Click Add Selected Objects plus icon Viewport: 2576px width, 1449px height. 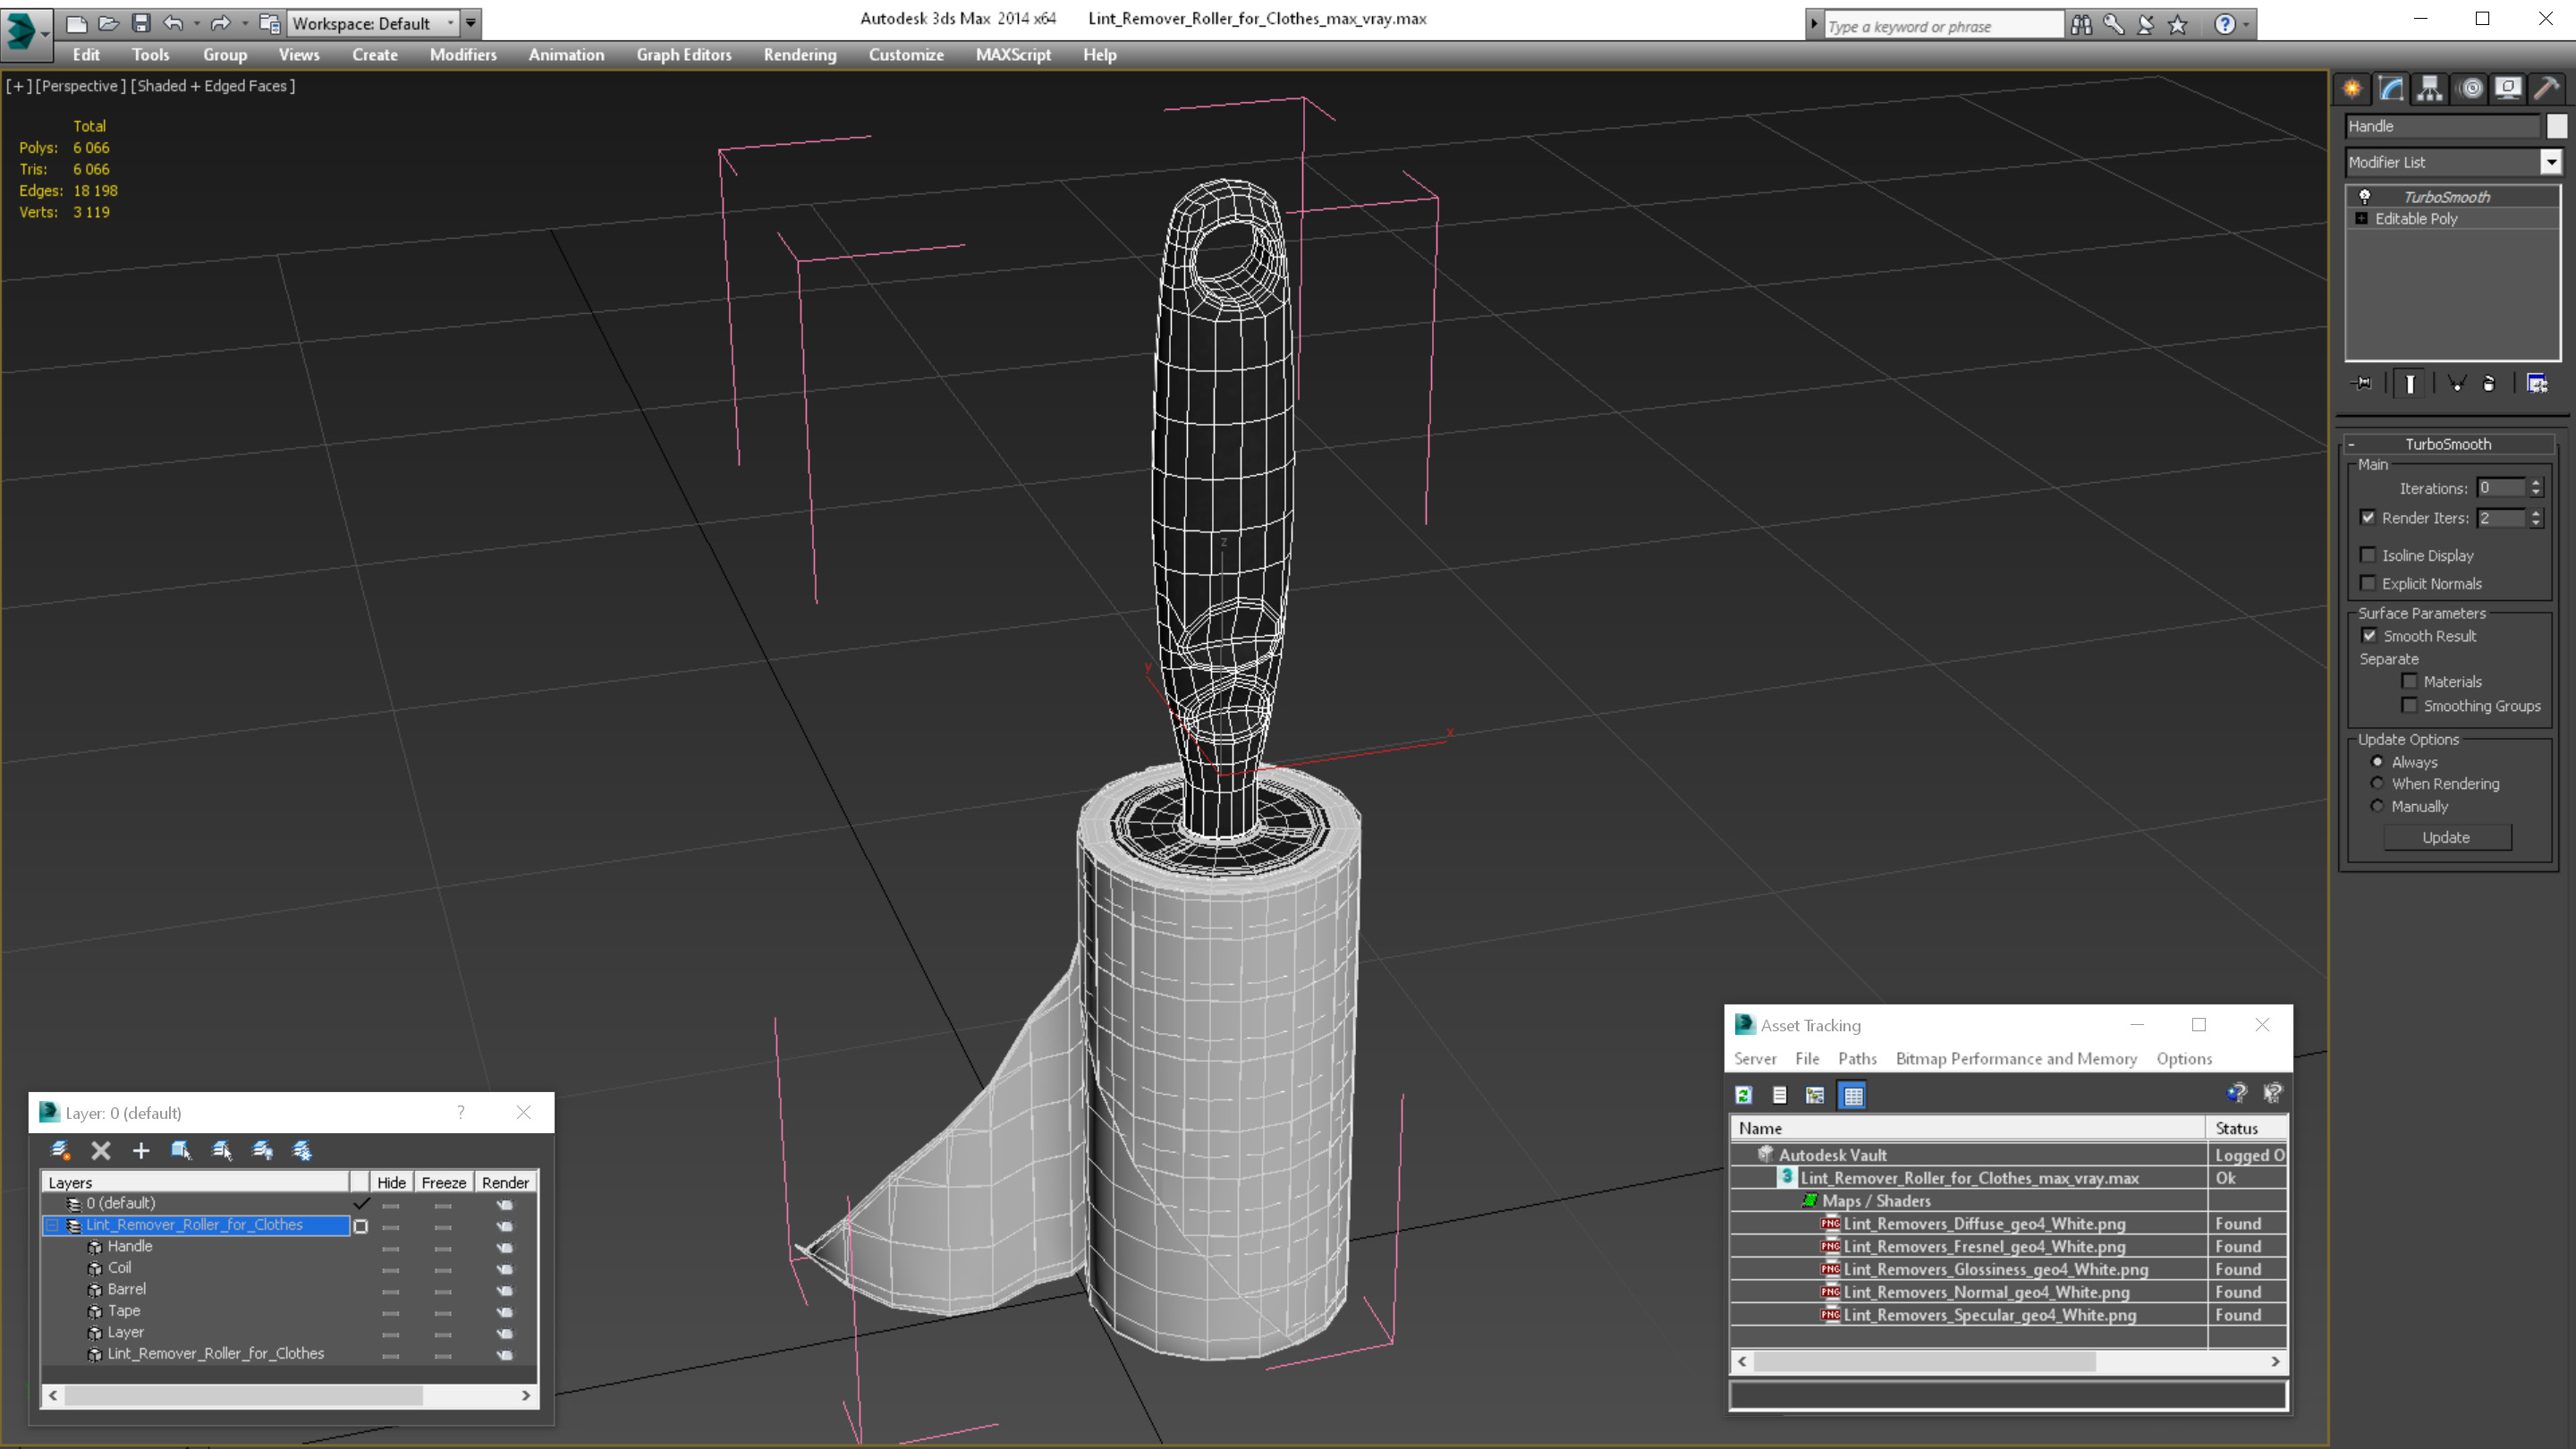[141, 1150]
